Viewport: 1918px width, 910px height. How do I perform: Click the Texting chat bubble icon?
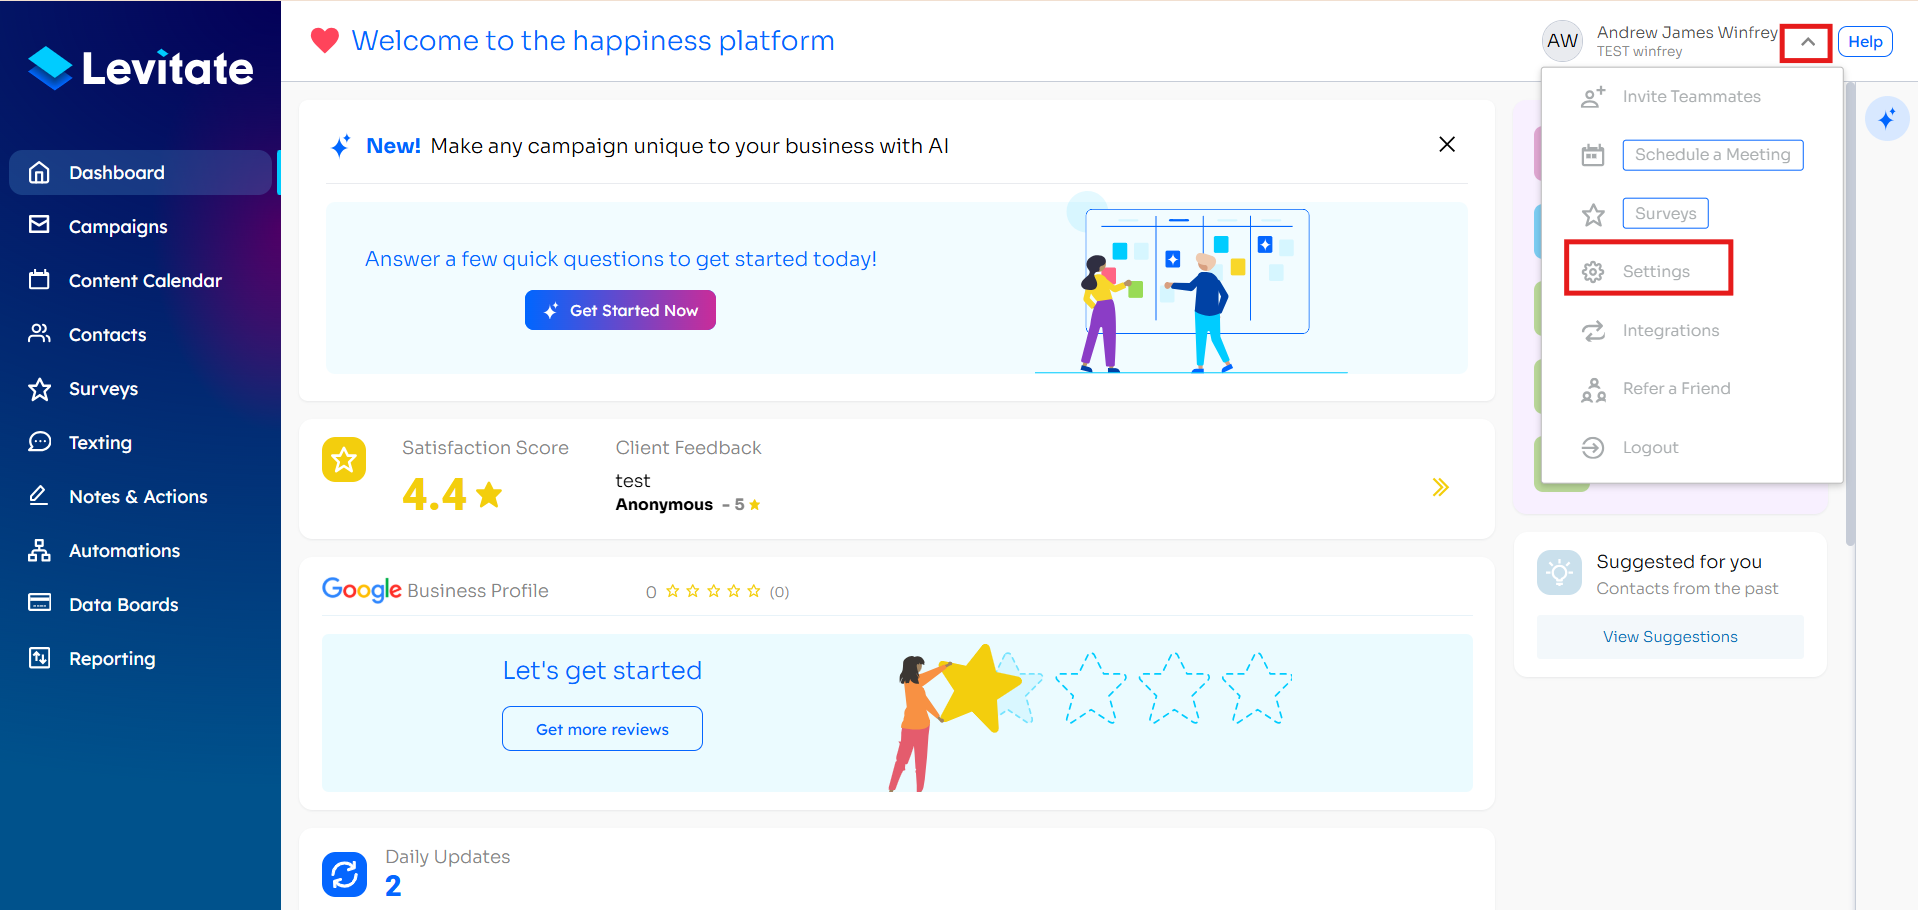39,442
